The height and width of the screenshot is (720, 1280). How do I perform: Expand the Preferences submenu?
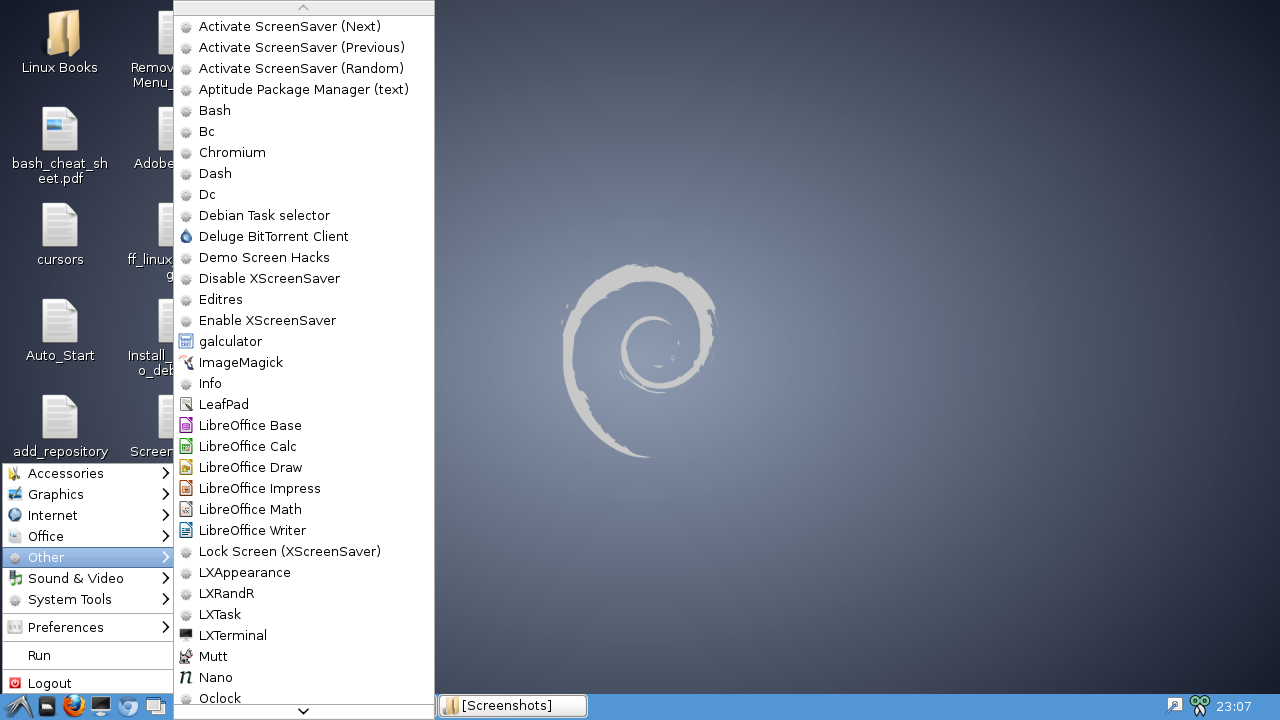(88, 628)
